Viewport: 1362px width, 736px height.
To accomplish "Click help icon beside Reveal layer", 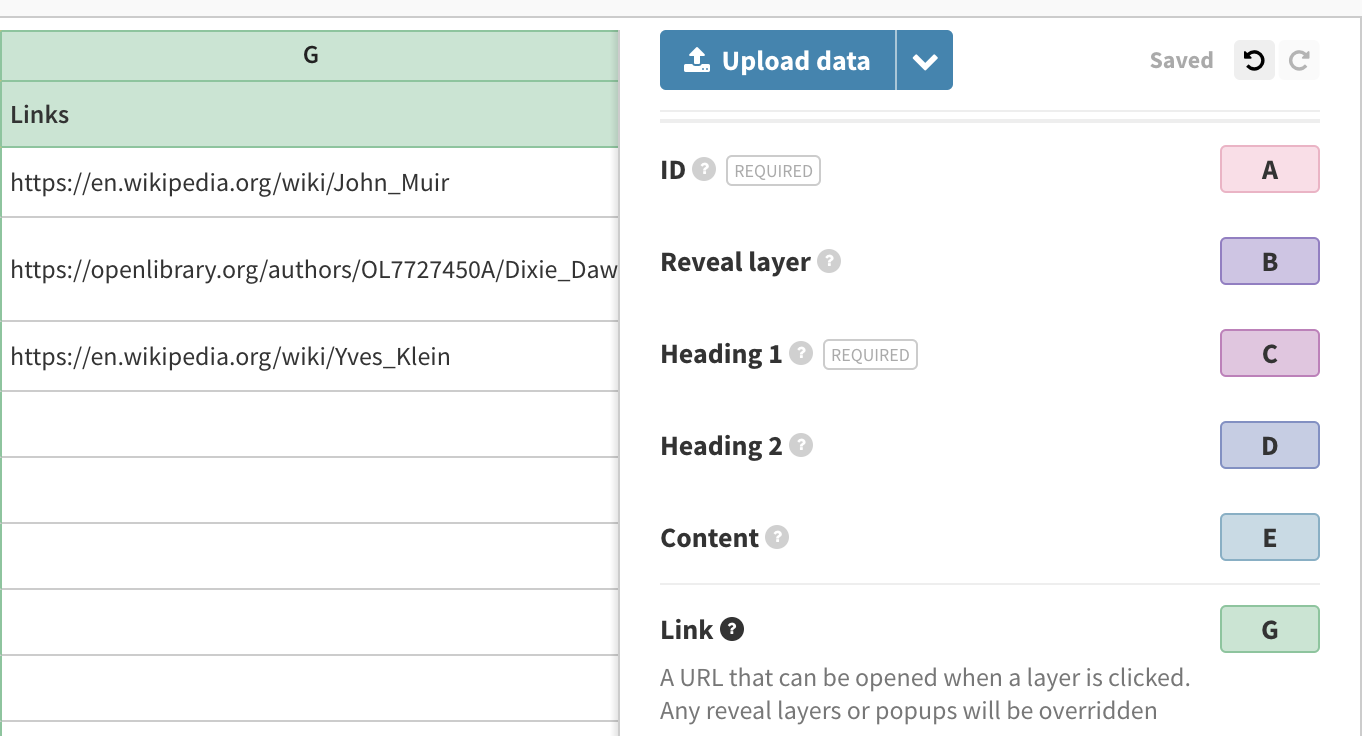I will [828, 261].
